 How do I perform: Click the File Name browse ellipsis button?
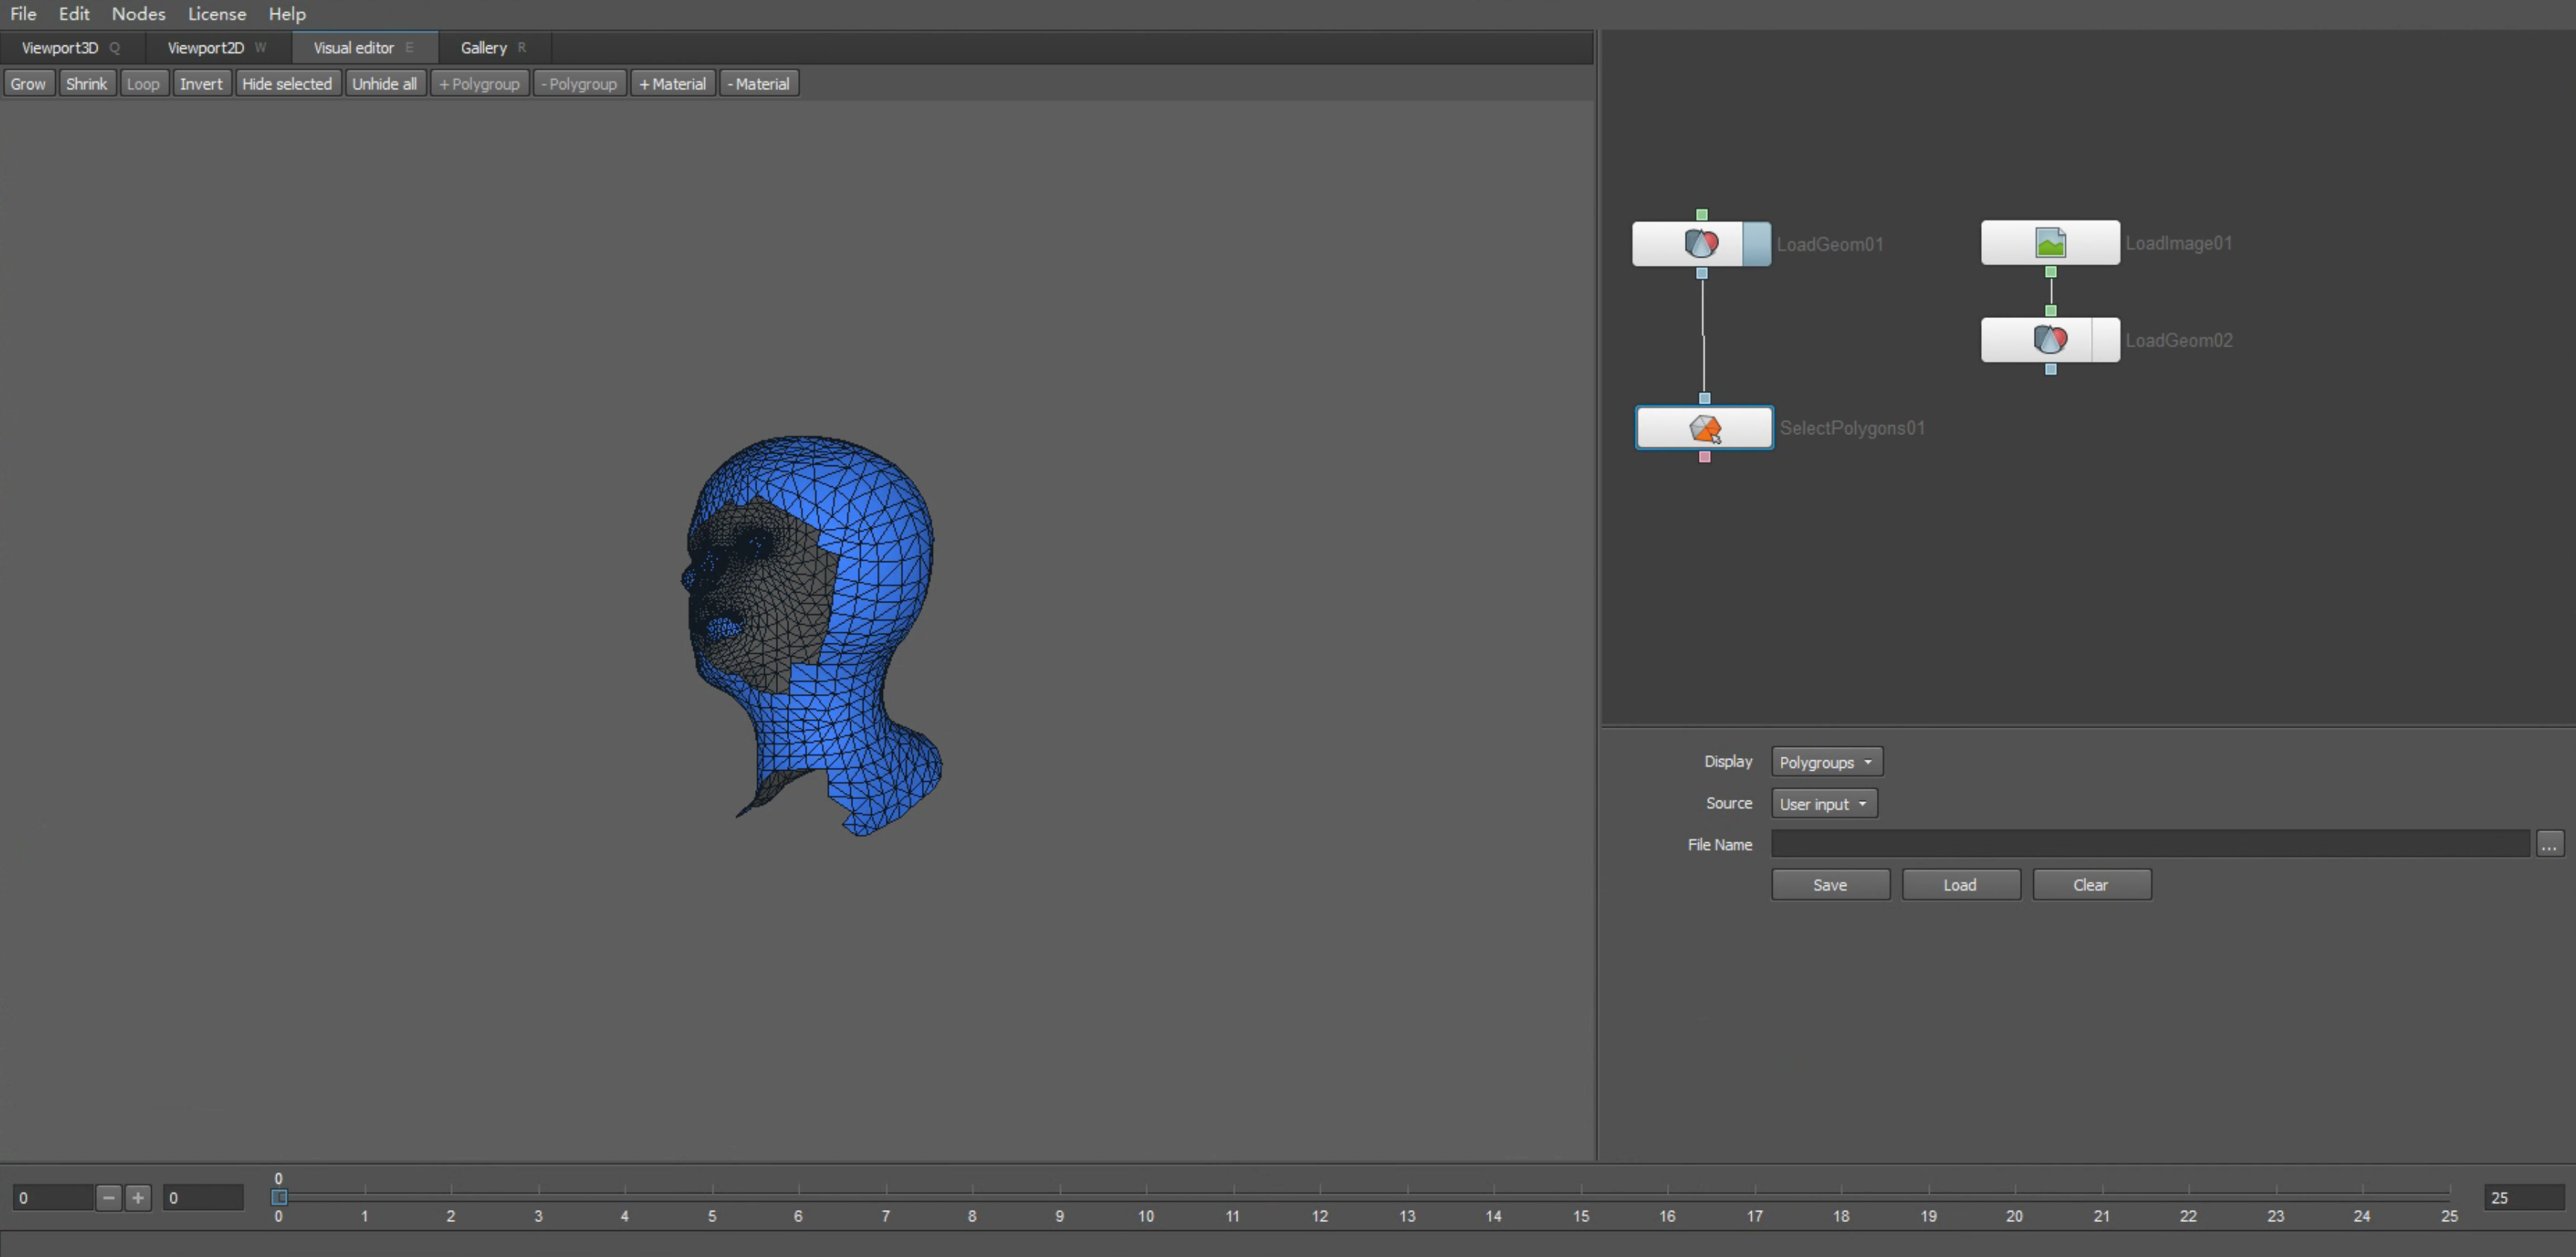2549,845
